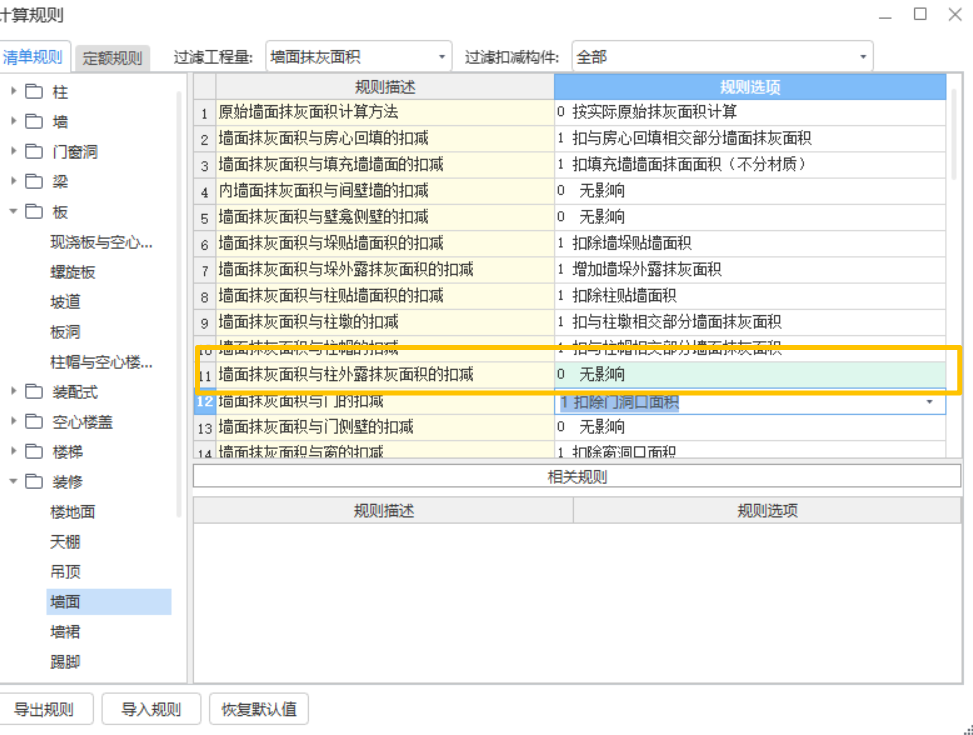Viewport: 973px width, 735px height.
Task: Click the 规则选项 column header in upper table
Action: (750, 87)
